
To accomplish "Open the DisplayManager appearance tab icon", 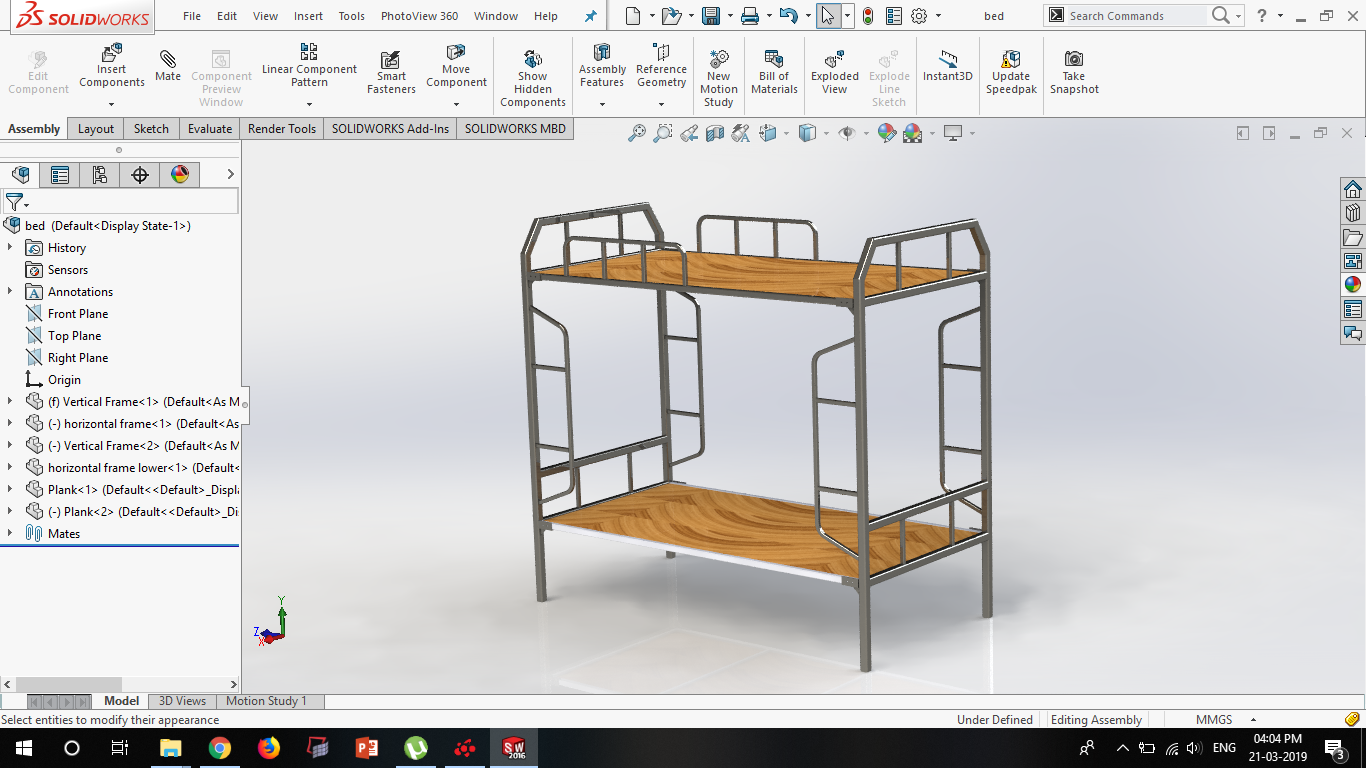I will pyautogui.click(x=180, y=175).
